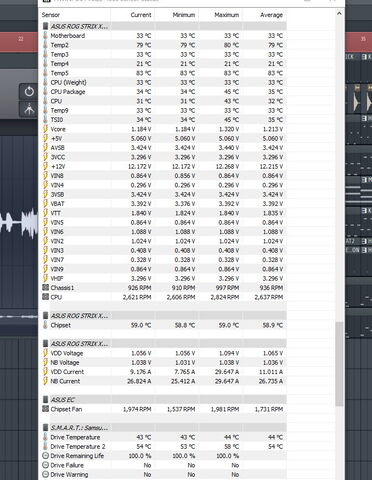Click the sensor list vertical scrollbar thumb
372x480 pixels.
339,364
